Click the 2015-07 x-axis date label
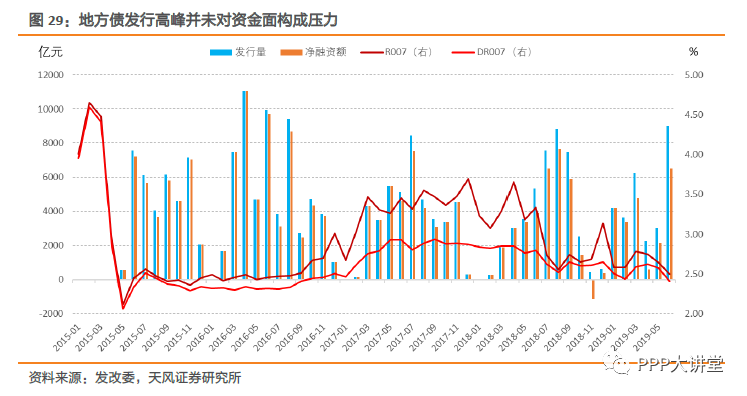This screenshot has height=396, width=747. click(133, 339)
